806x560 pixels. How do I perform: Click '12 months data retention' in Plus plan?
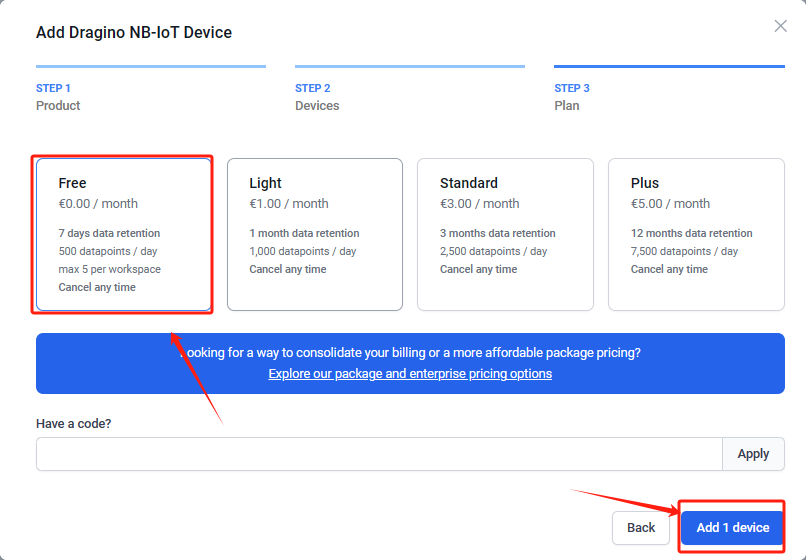pyautogui.click(x=691, y=233)
